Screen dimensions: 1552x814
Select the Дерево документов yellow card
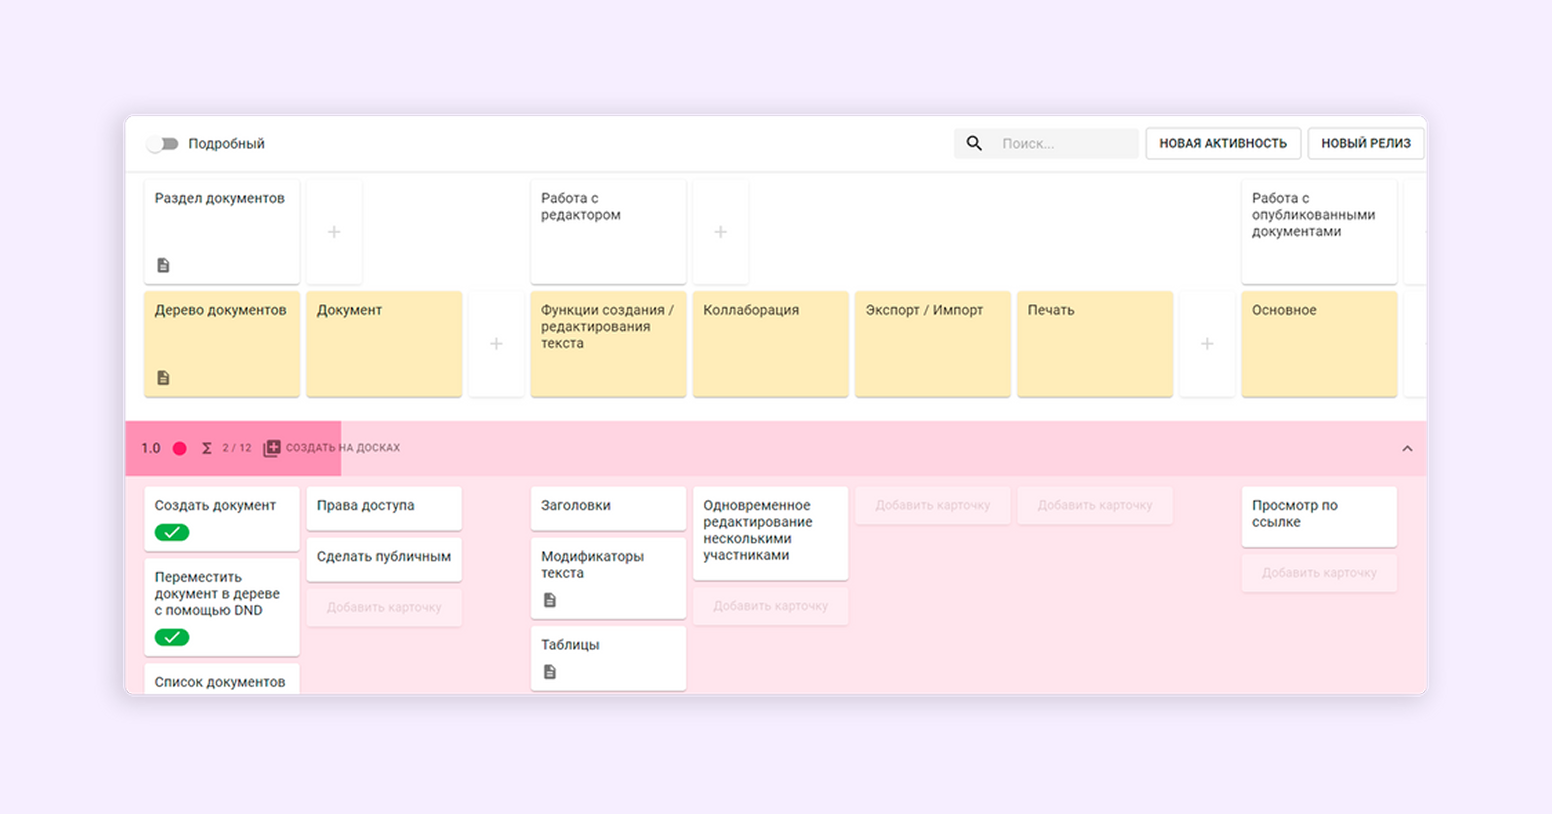pos(222,344)
